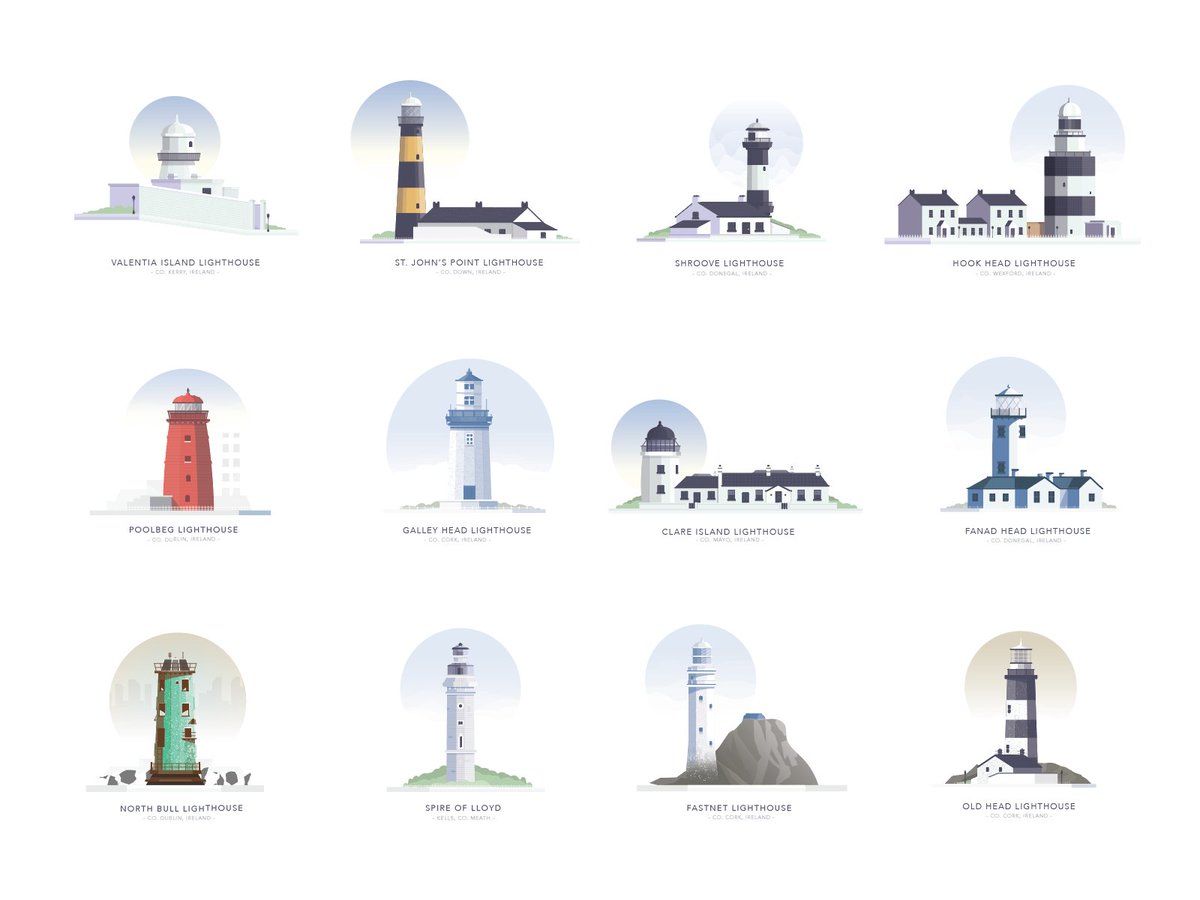
Task: Click "CO. CORK, IRELAND" under Fastnet Lighthouse
Action: coord(740,817)
